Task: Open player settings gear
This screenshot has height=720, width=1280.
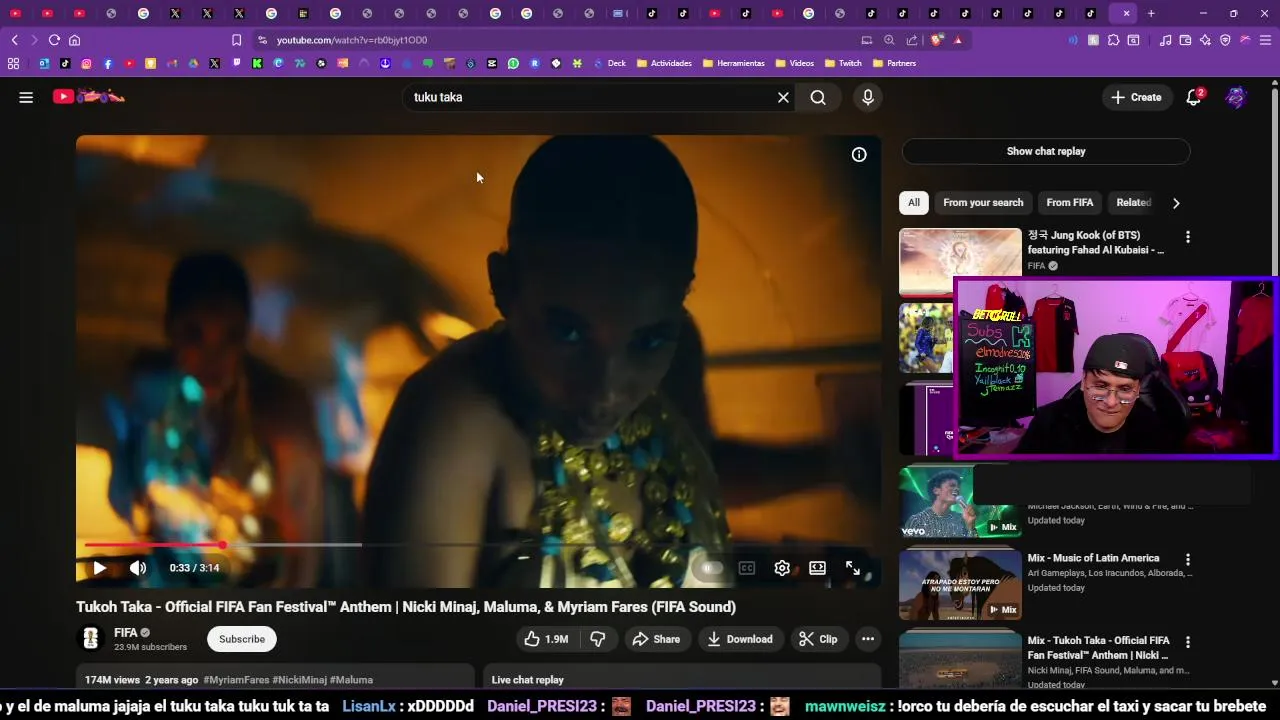Action: tap(782, 568)
